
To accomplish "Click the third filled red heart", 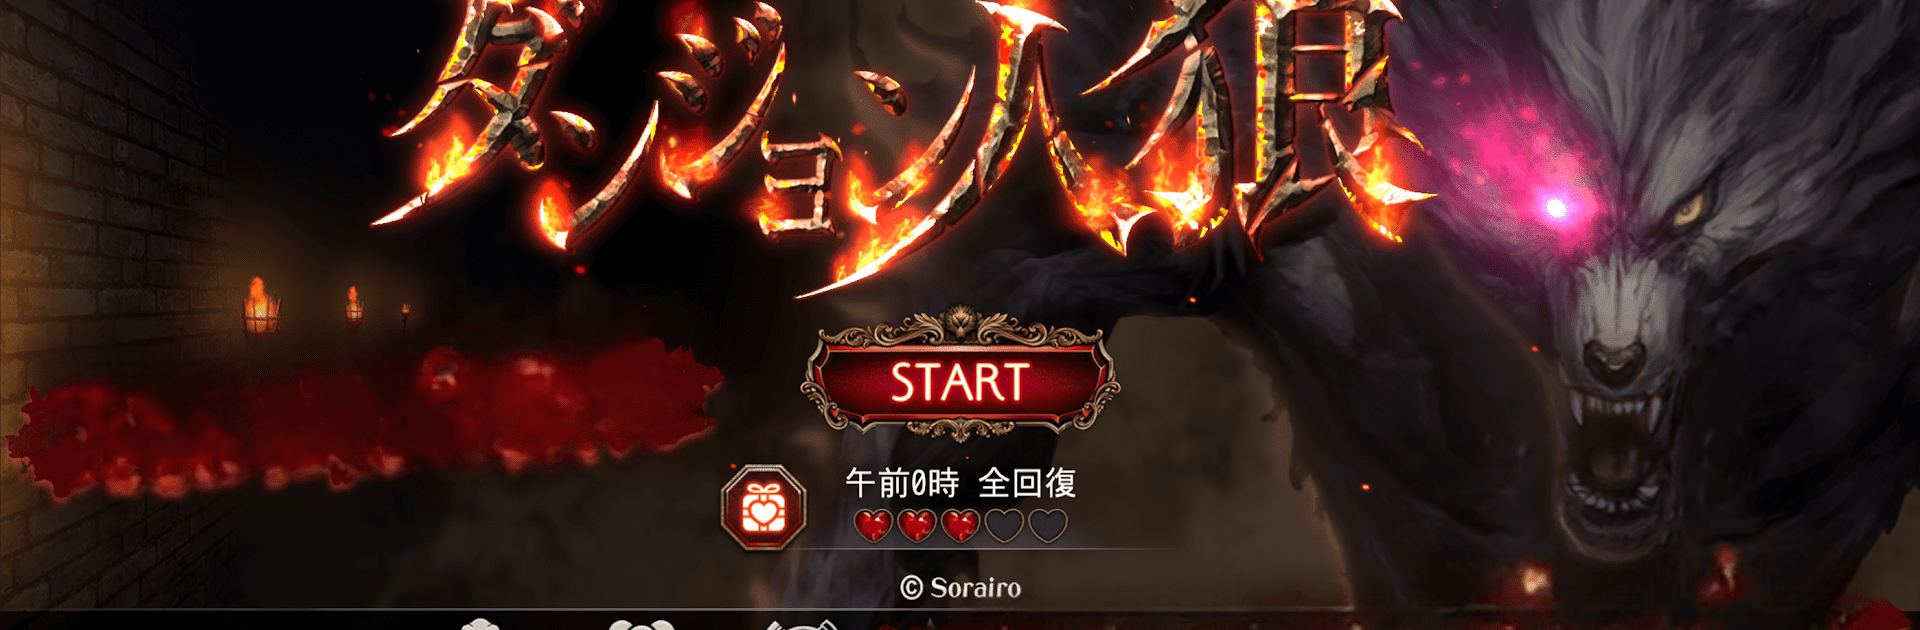I will [x=961, y=525].
